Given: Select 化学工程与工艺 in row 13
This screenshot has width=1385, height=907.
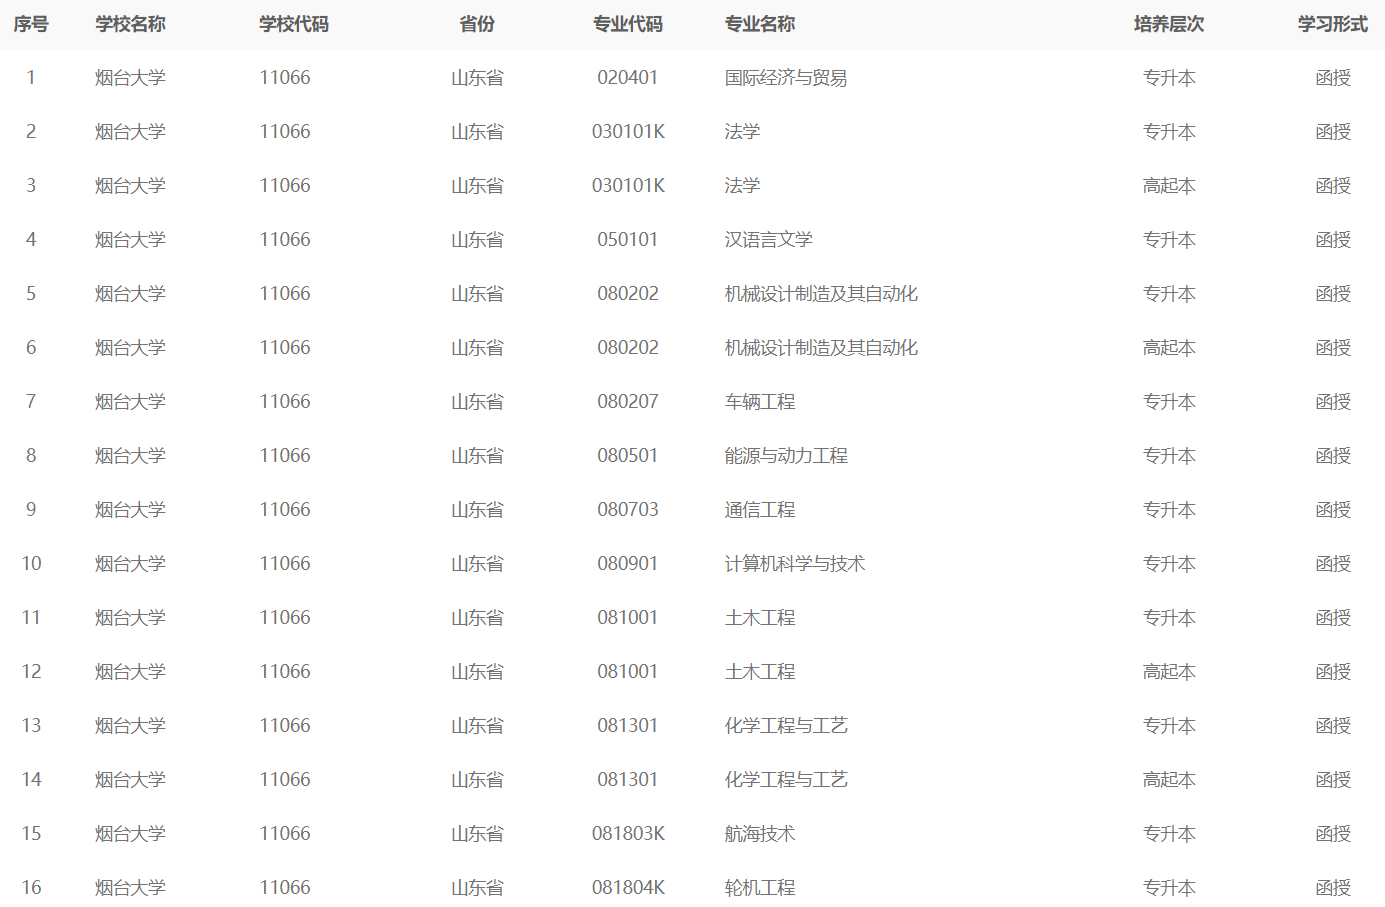Looking at the screenshot, I should [786, 726].
